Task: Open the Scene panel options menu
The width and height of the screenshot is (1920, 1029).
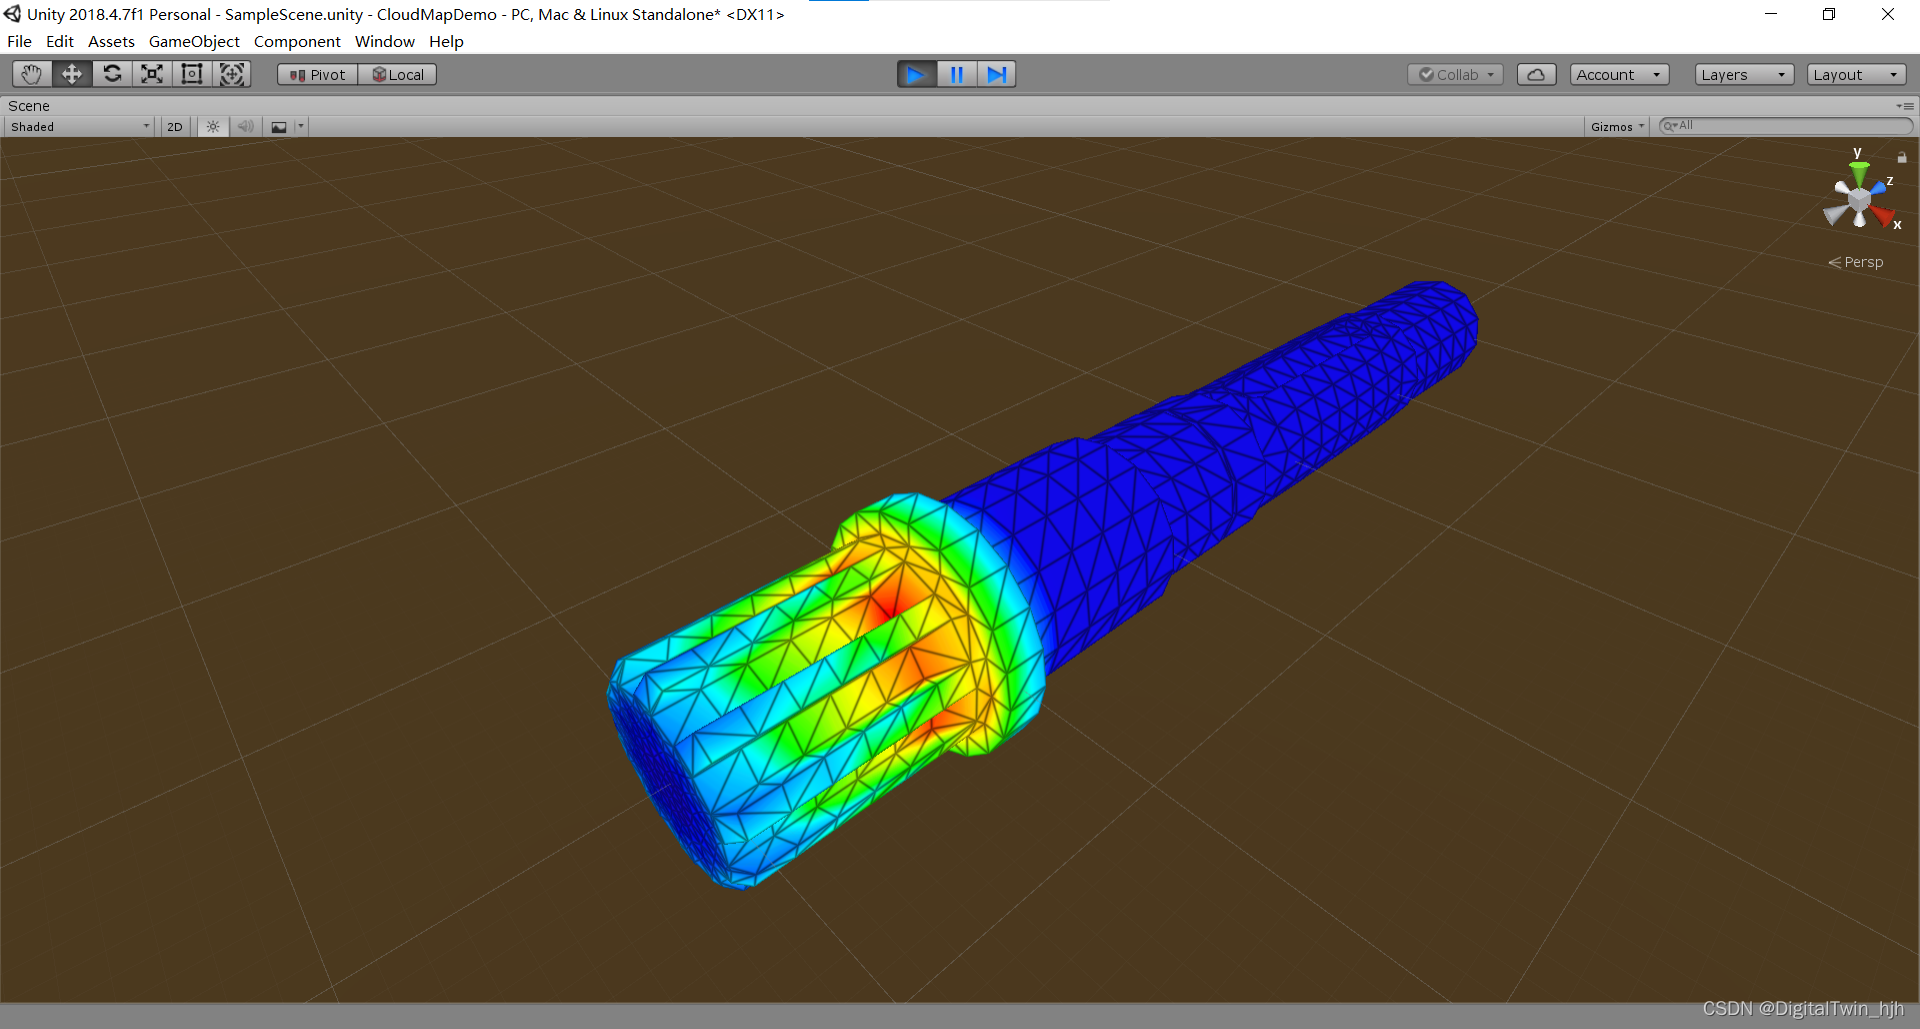Action: (1905, 106)
